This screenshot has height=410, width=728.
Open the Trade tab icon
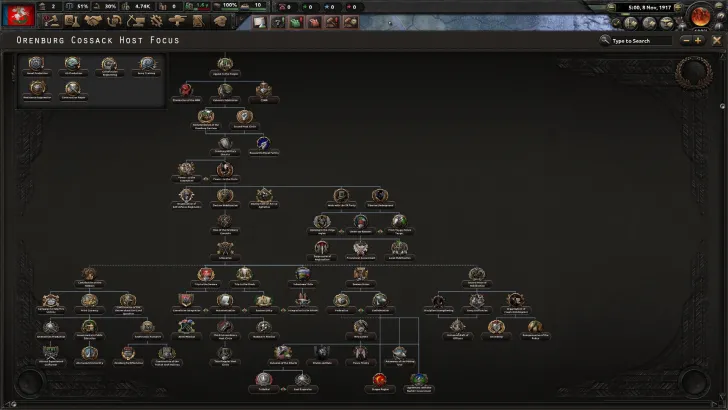pos(113,21)
